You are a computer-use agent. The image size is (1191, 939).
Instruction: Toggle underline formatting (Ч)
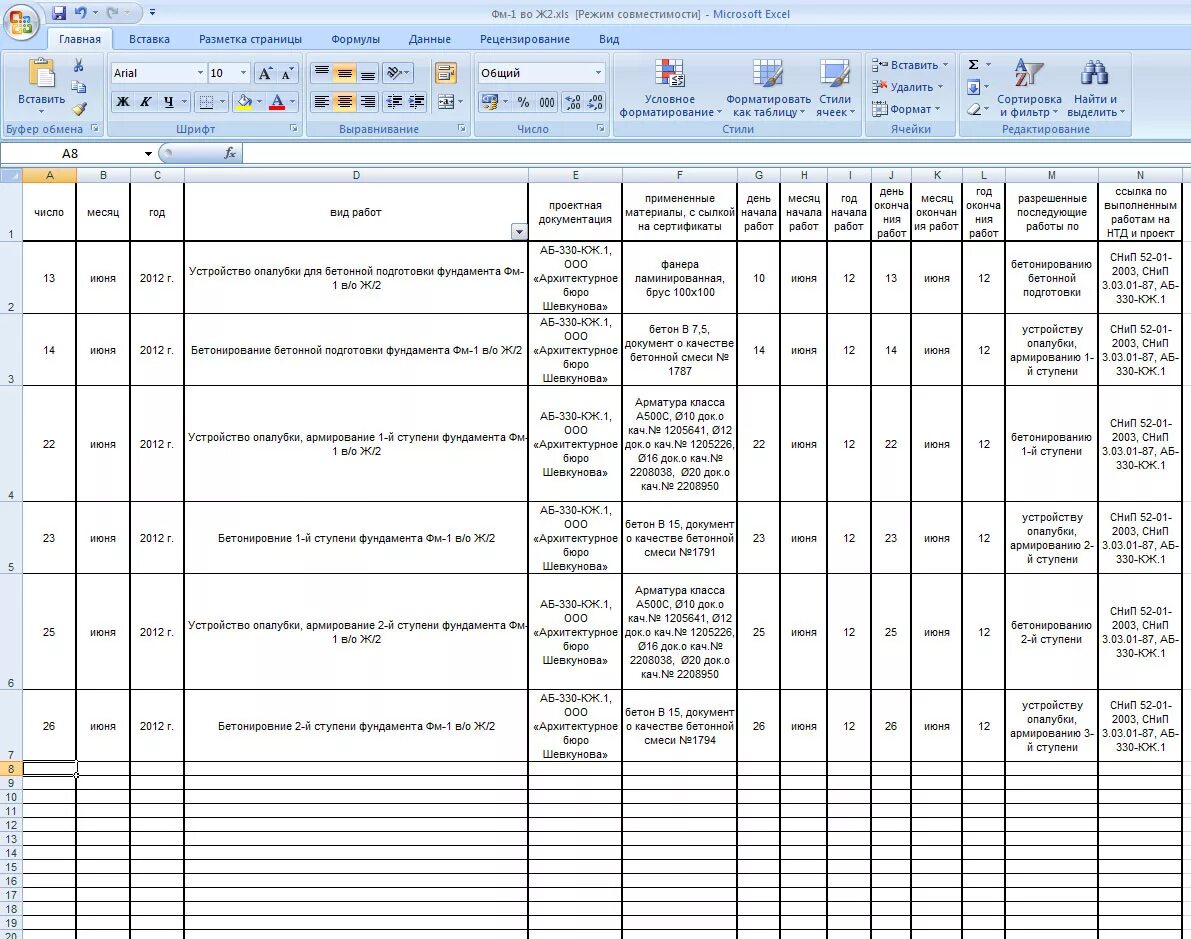[x=168, y=101]
